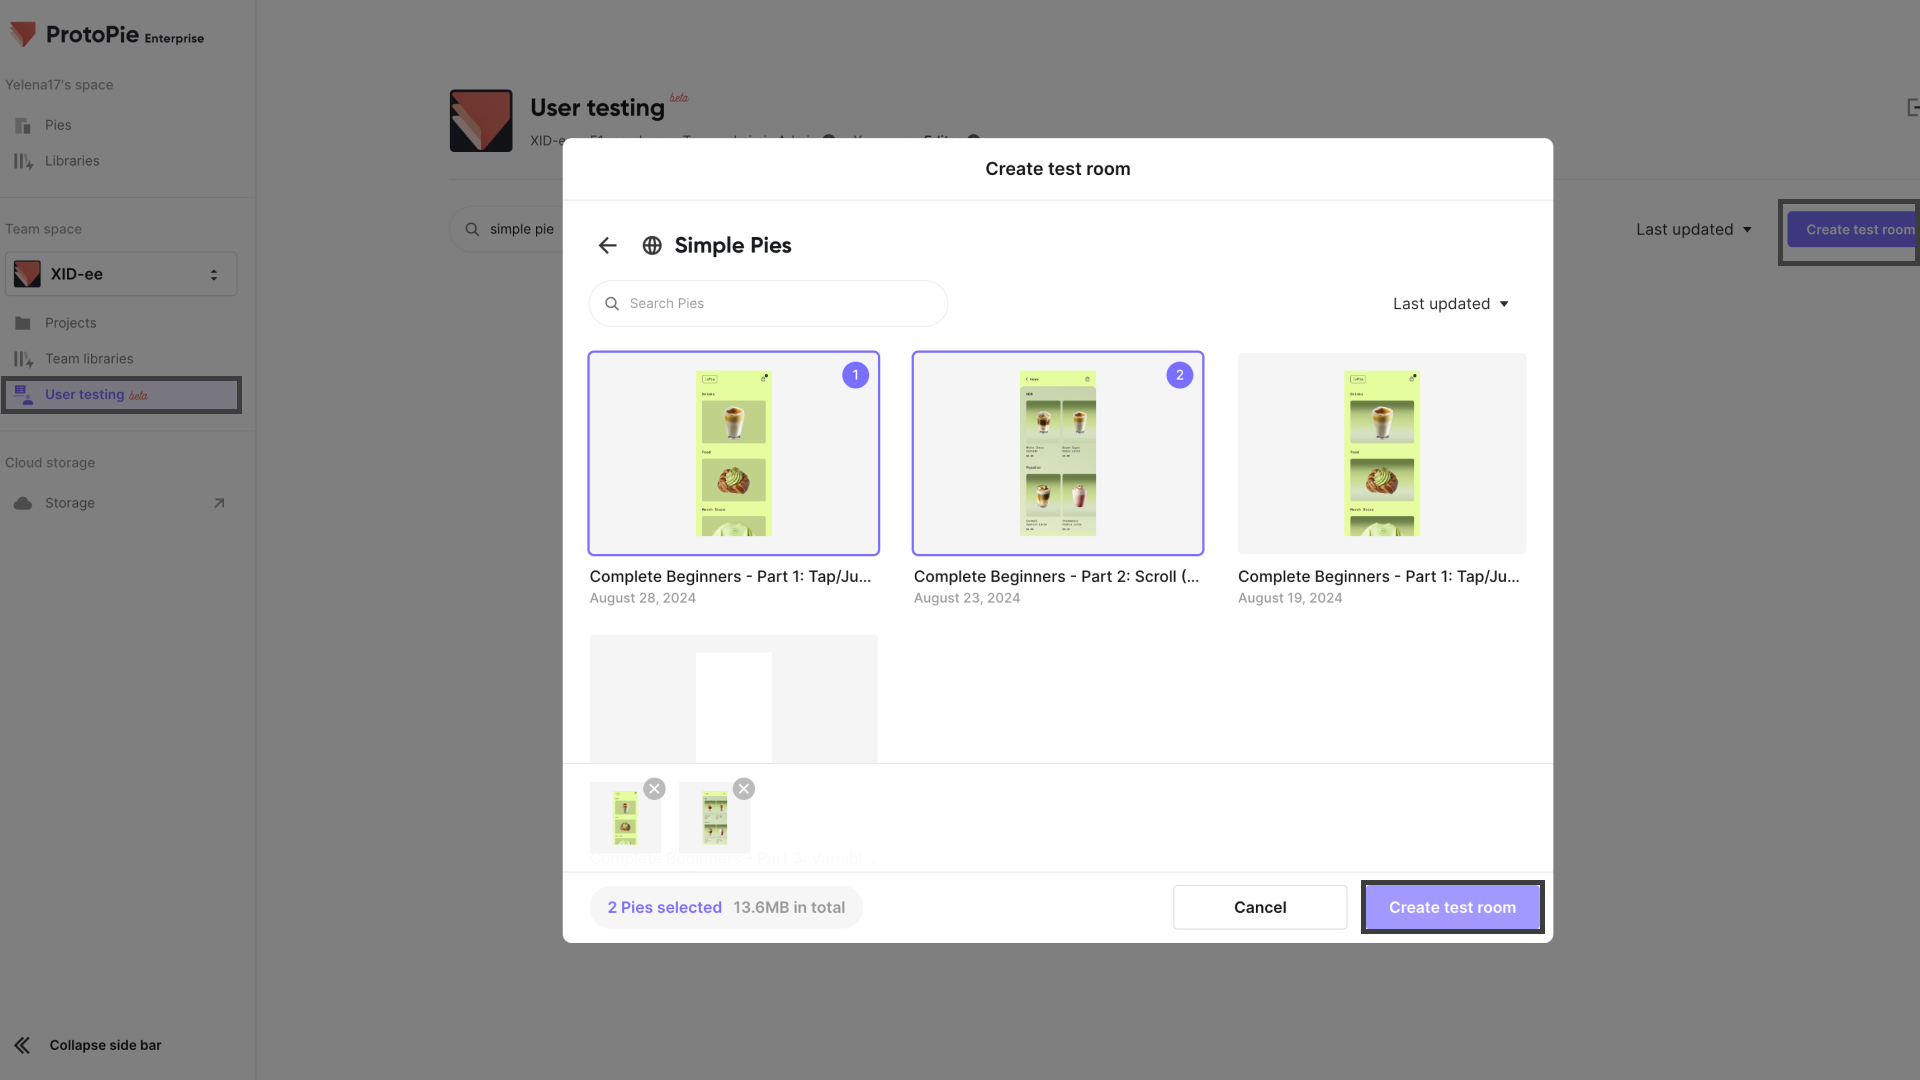Click the User testing team avatar image
1920x1080 pixels.
tap(481, 121)
